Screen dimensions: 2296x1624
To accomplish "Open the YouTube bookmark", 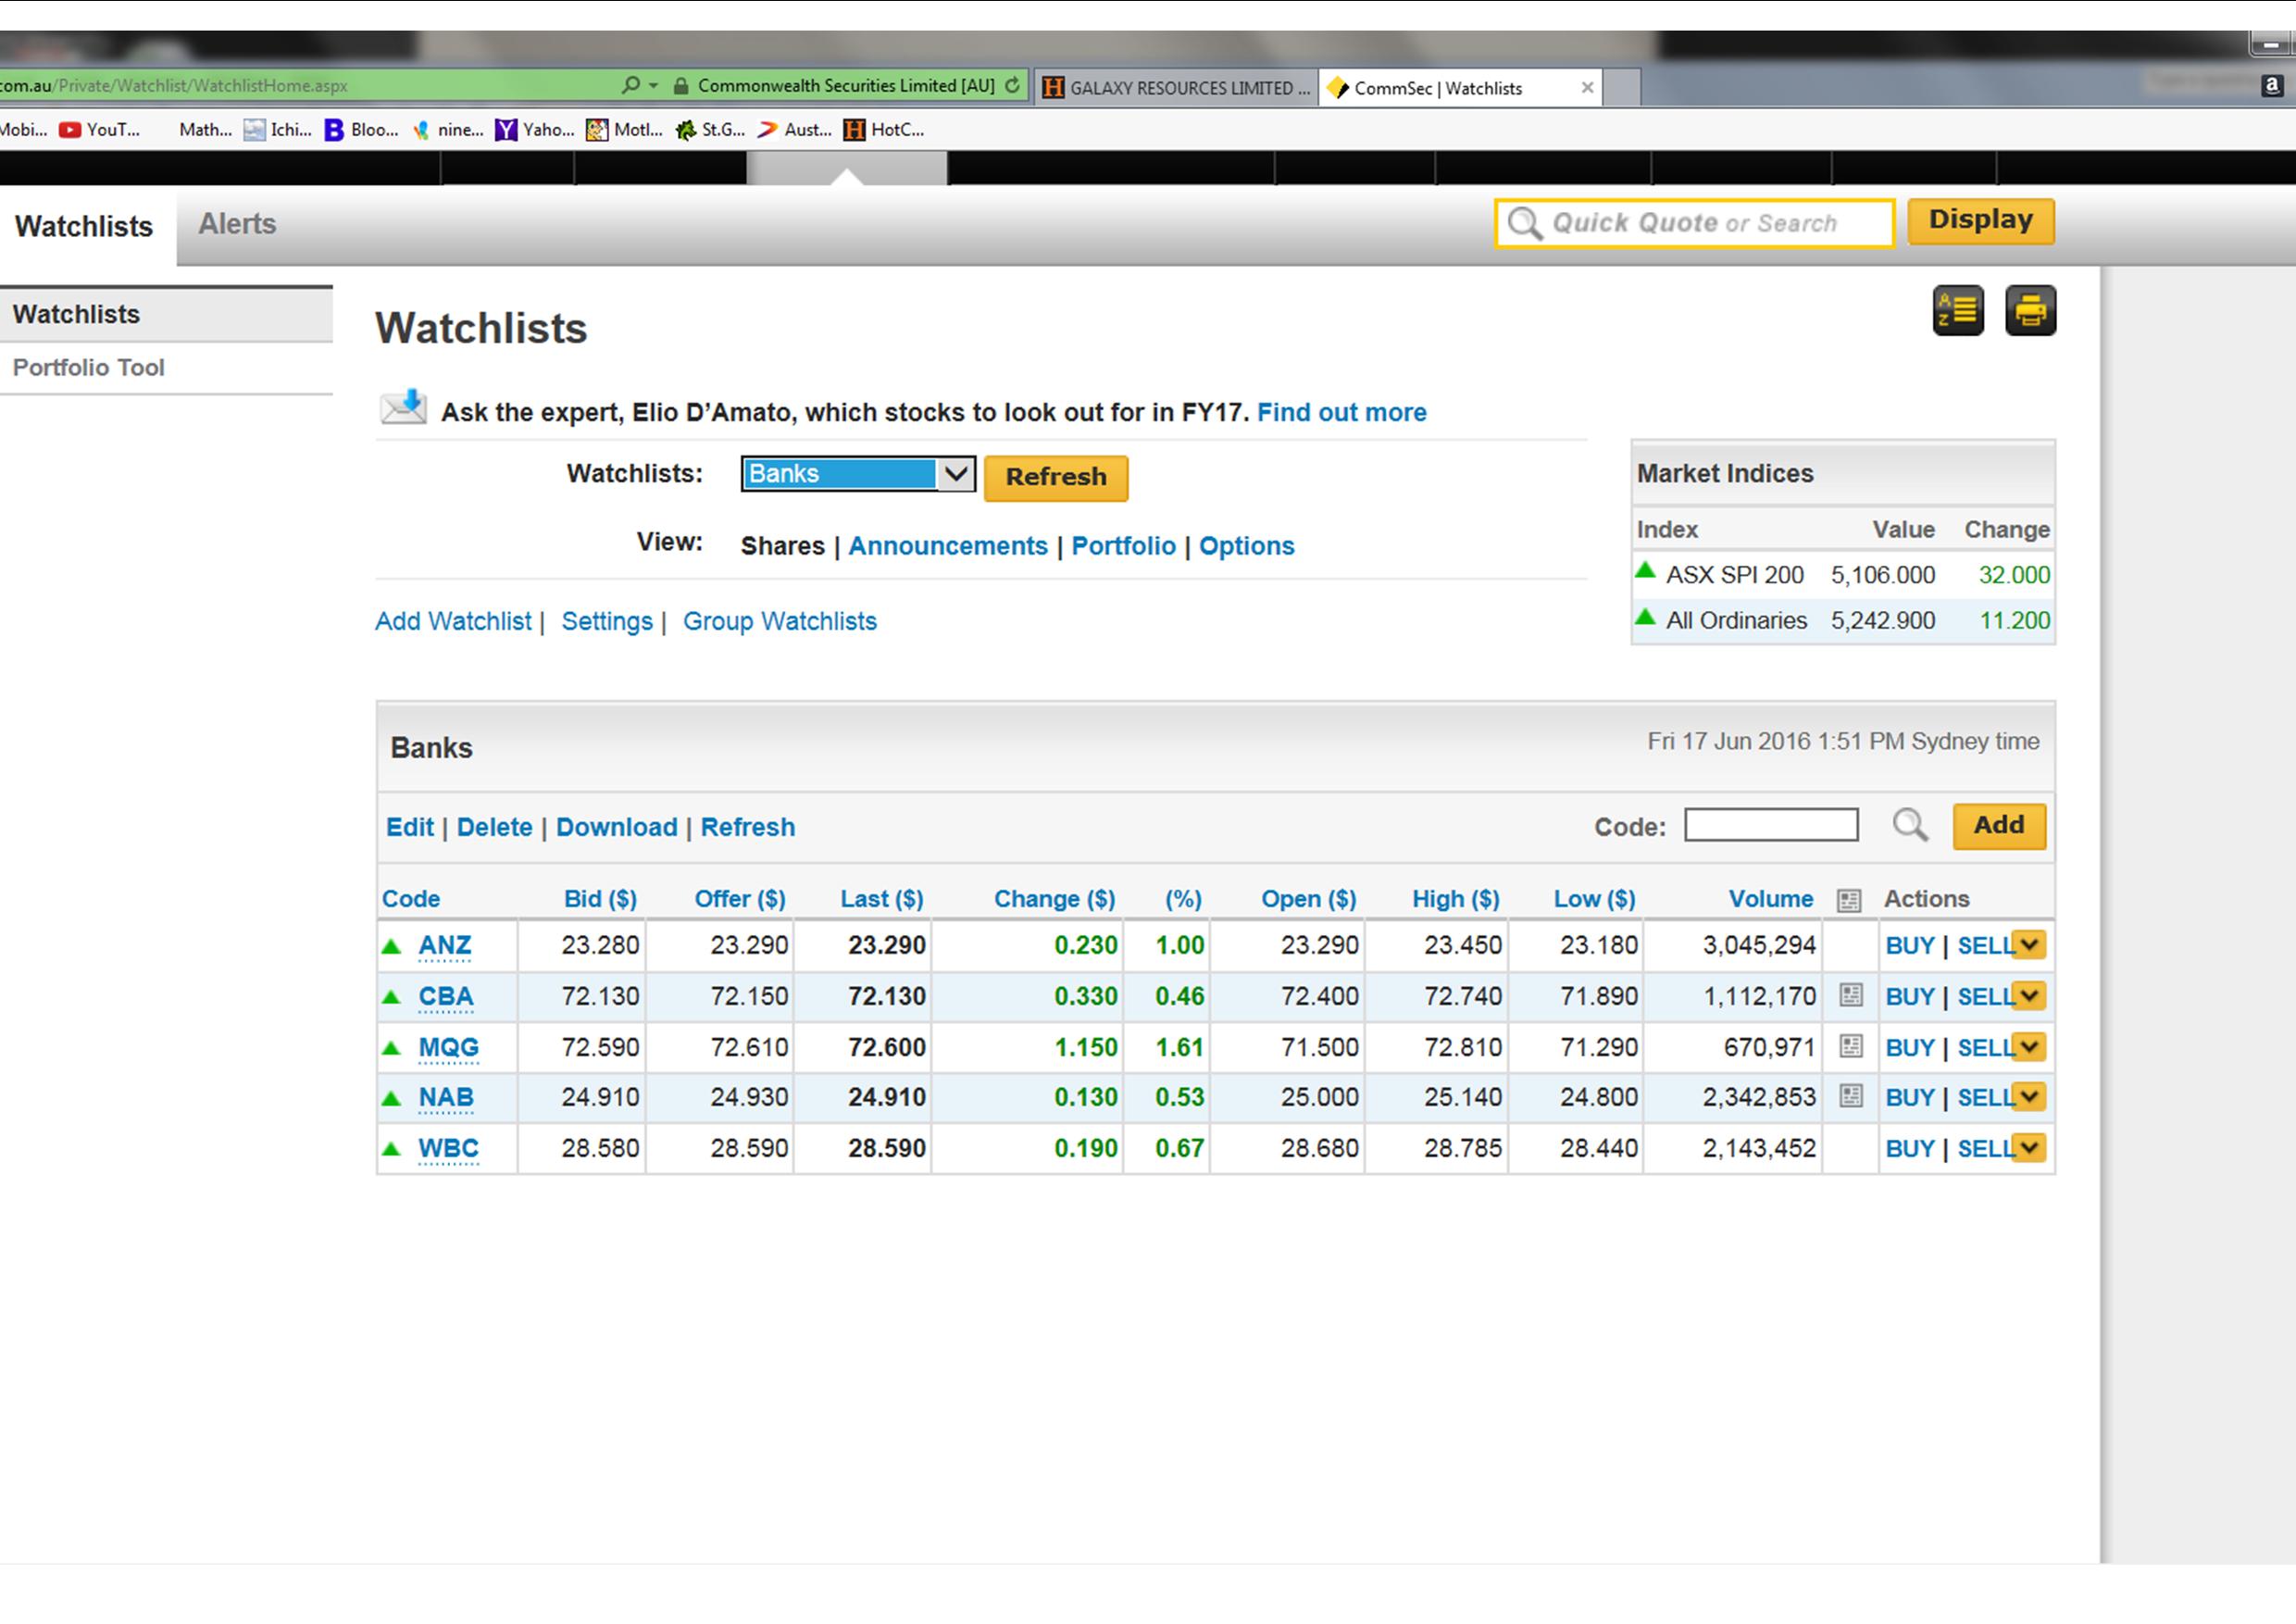I will [x=100, y=129].
